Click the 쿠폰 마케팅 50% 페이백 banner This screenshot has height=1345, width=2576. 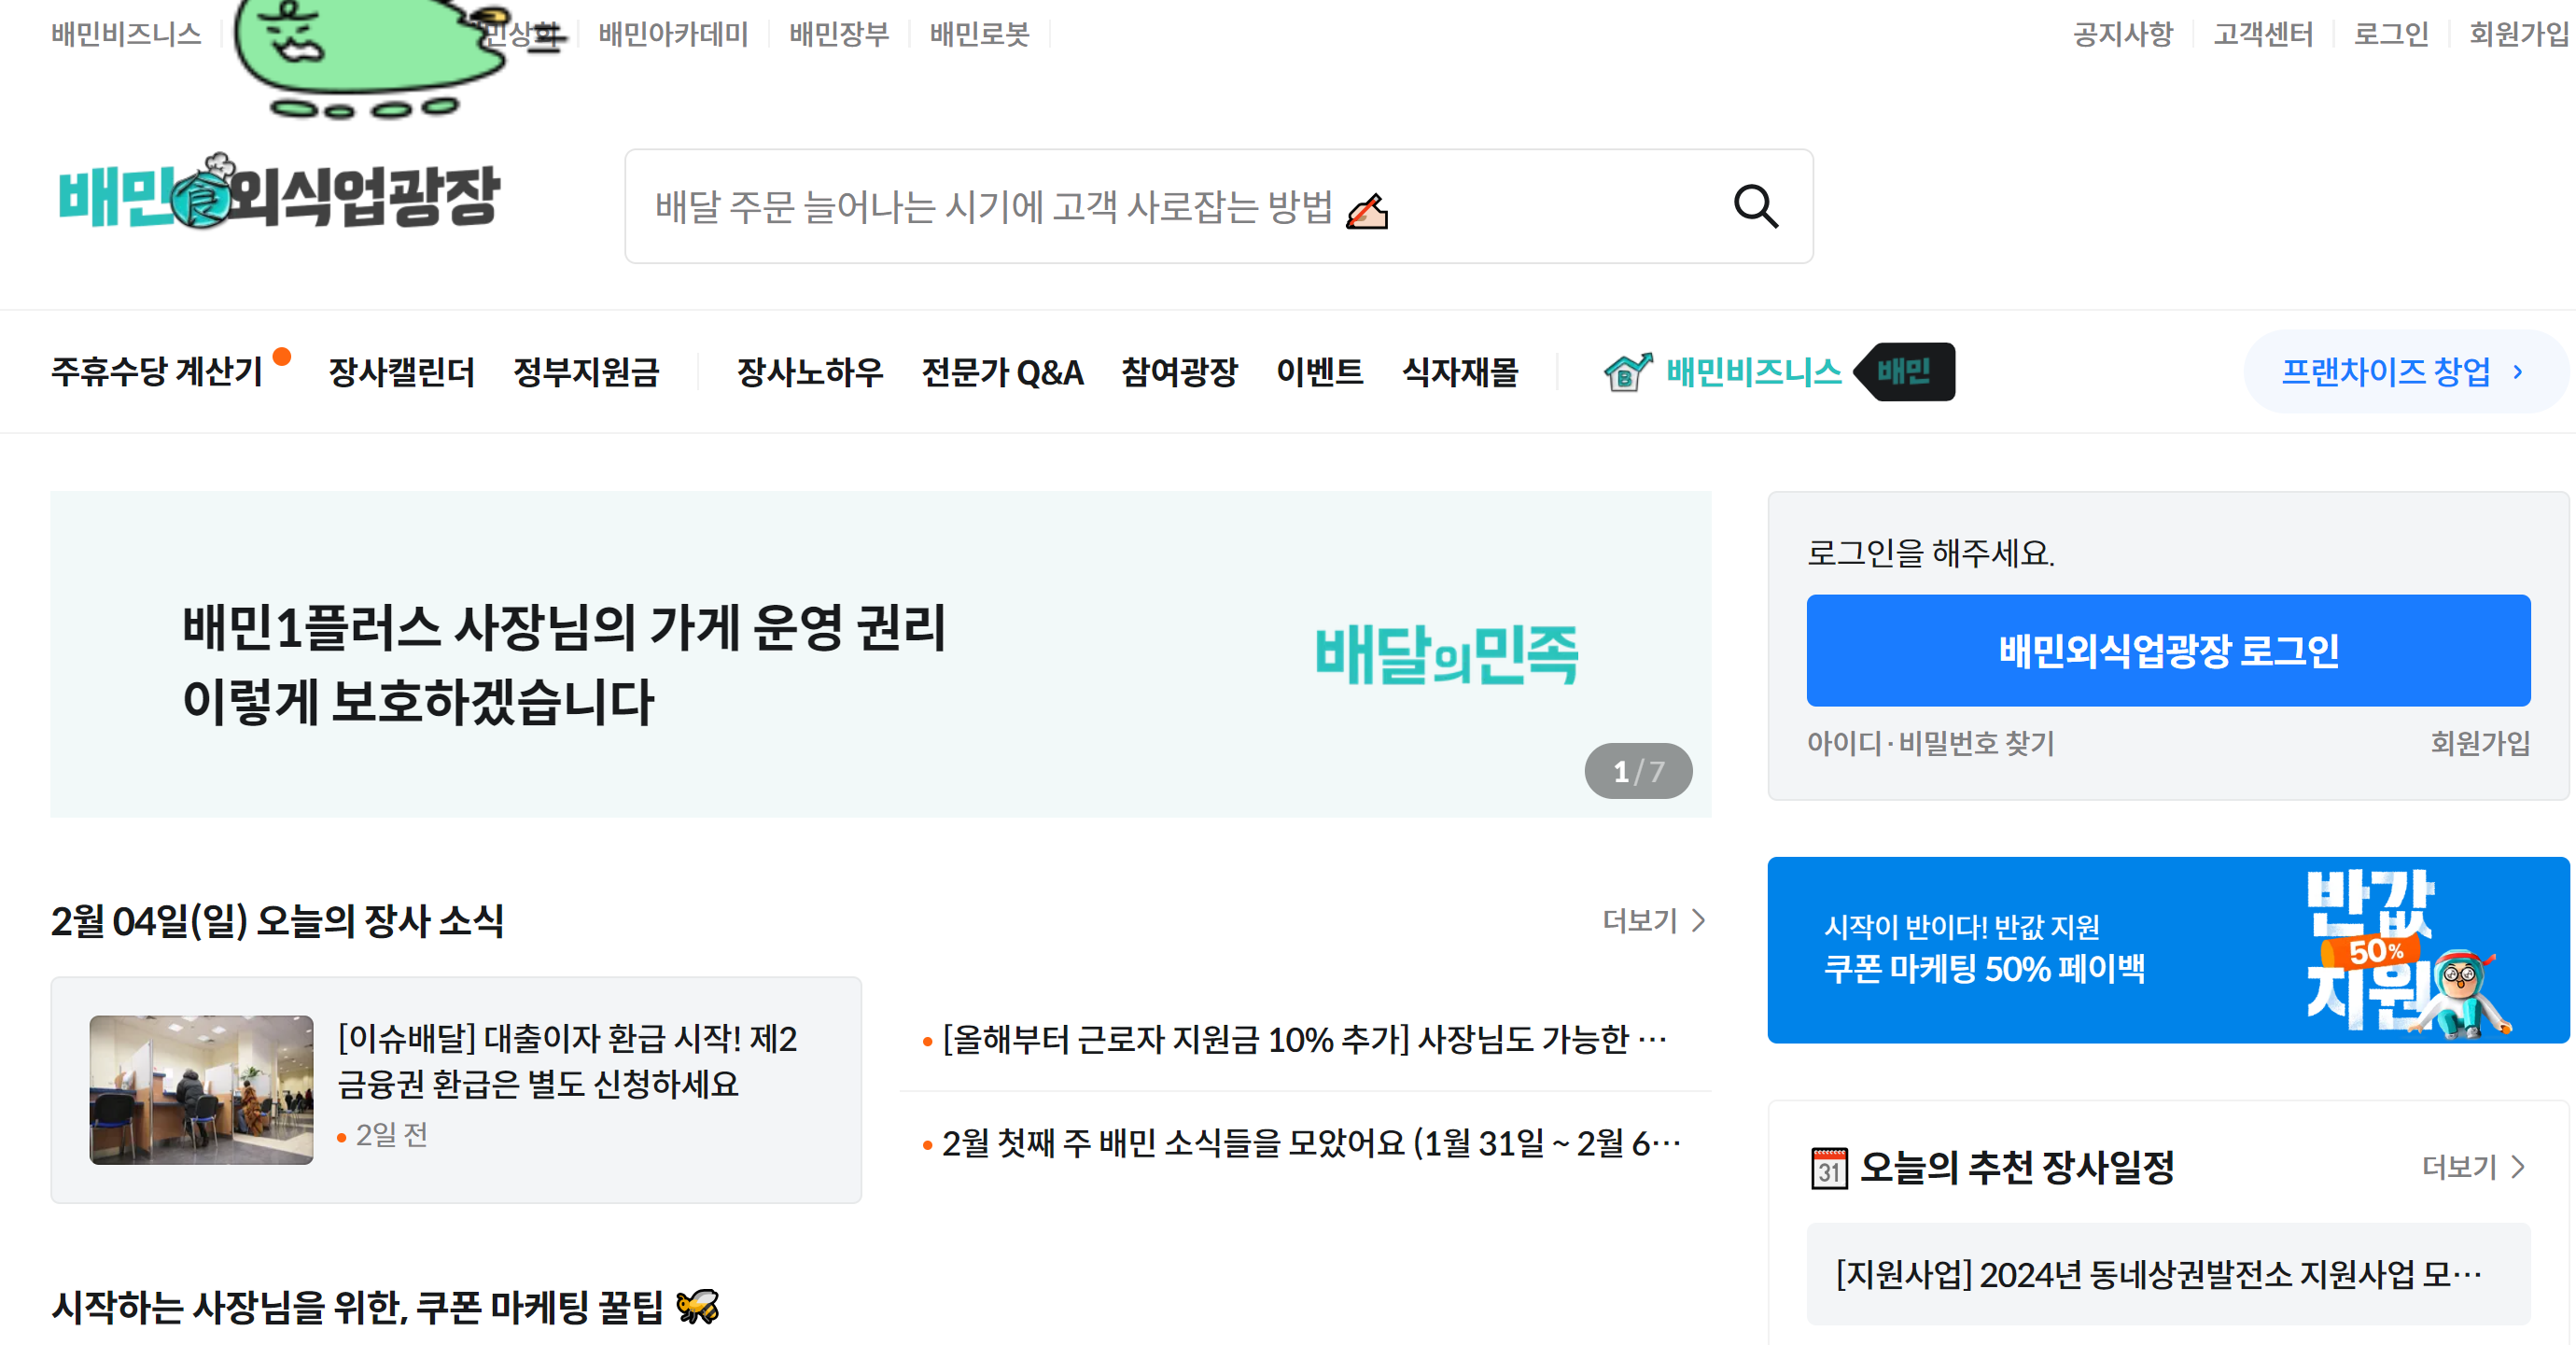2167,949
